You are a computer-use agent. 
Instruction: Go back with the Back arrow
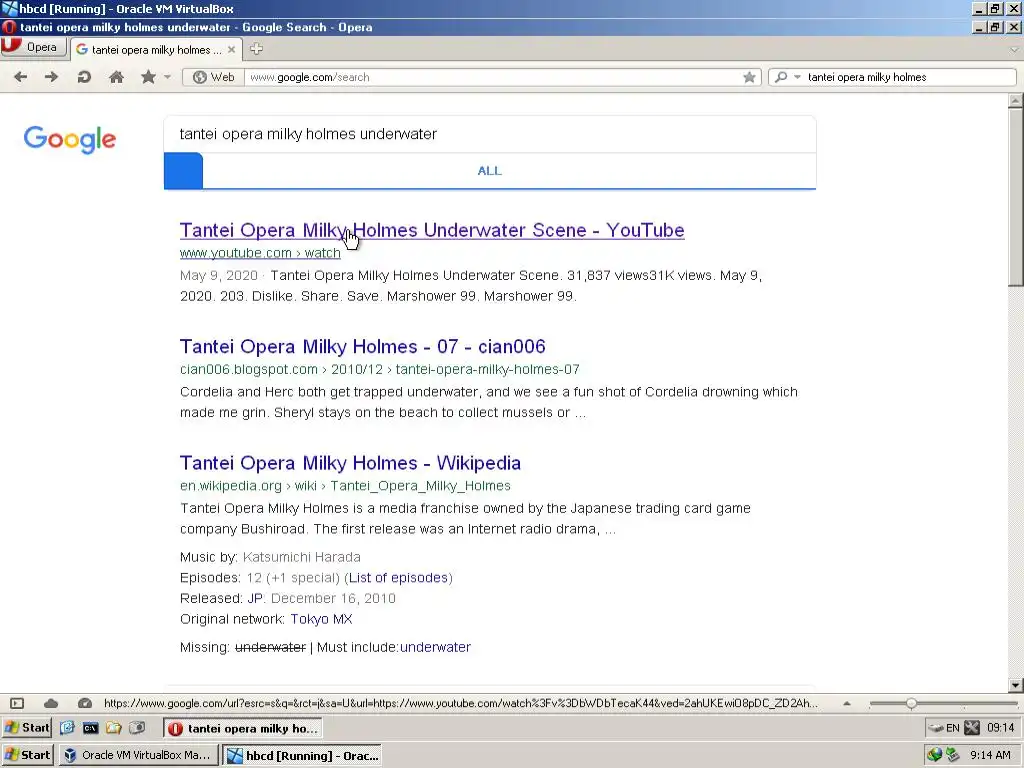[20, 77]
